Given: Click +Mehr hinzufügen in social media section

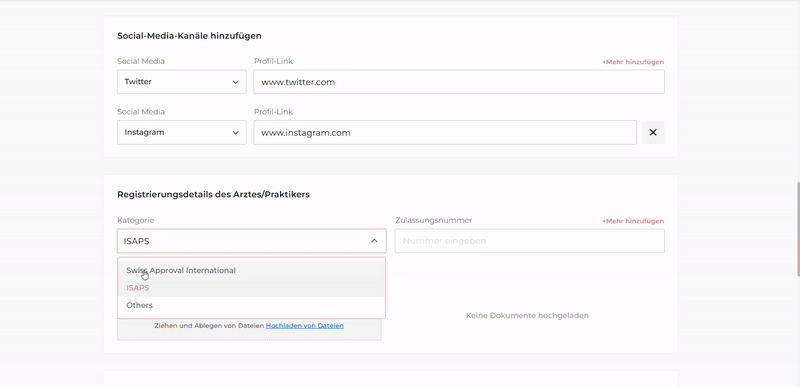Looking at the screenshot, I should tap(633, 62).
